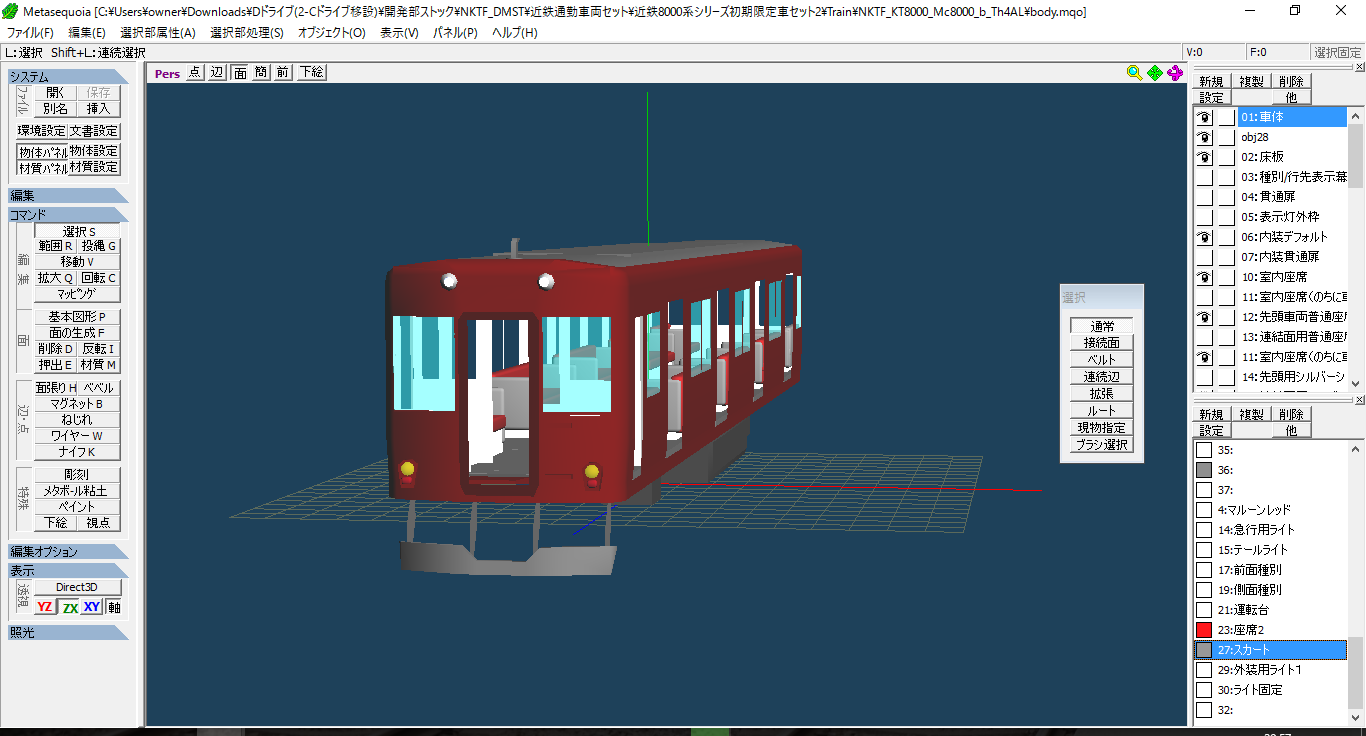
Task: Hide 06:内装デフォルト via eye icon
Action: point(1205,237)
